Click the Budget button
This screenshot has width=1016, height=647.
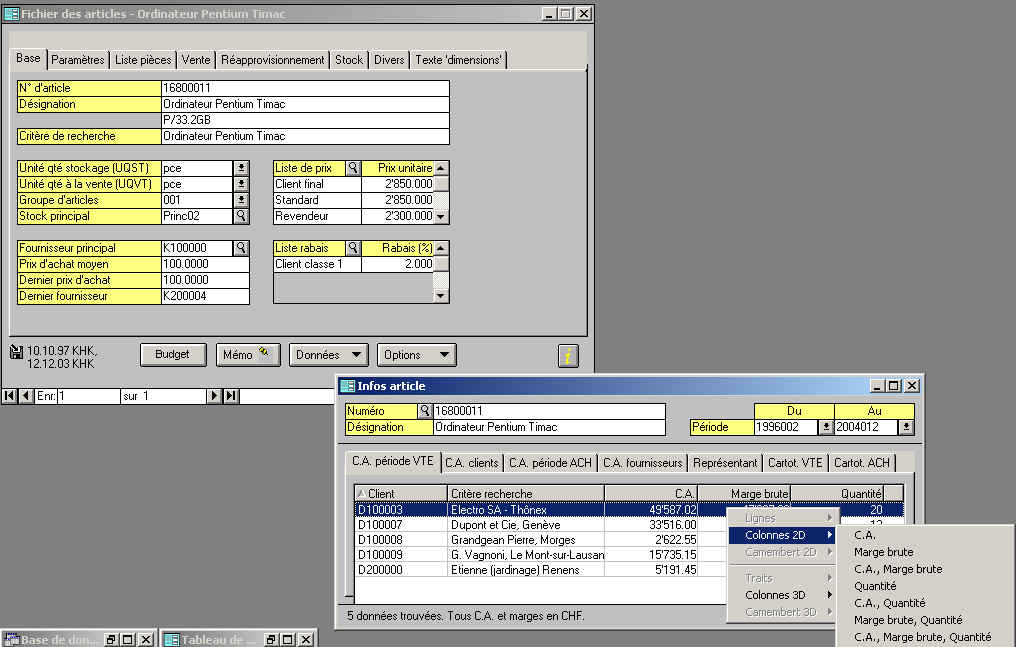[x=172, y=355]
